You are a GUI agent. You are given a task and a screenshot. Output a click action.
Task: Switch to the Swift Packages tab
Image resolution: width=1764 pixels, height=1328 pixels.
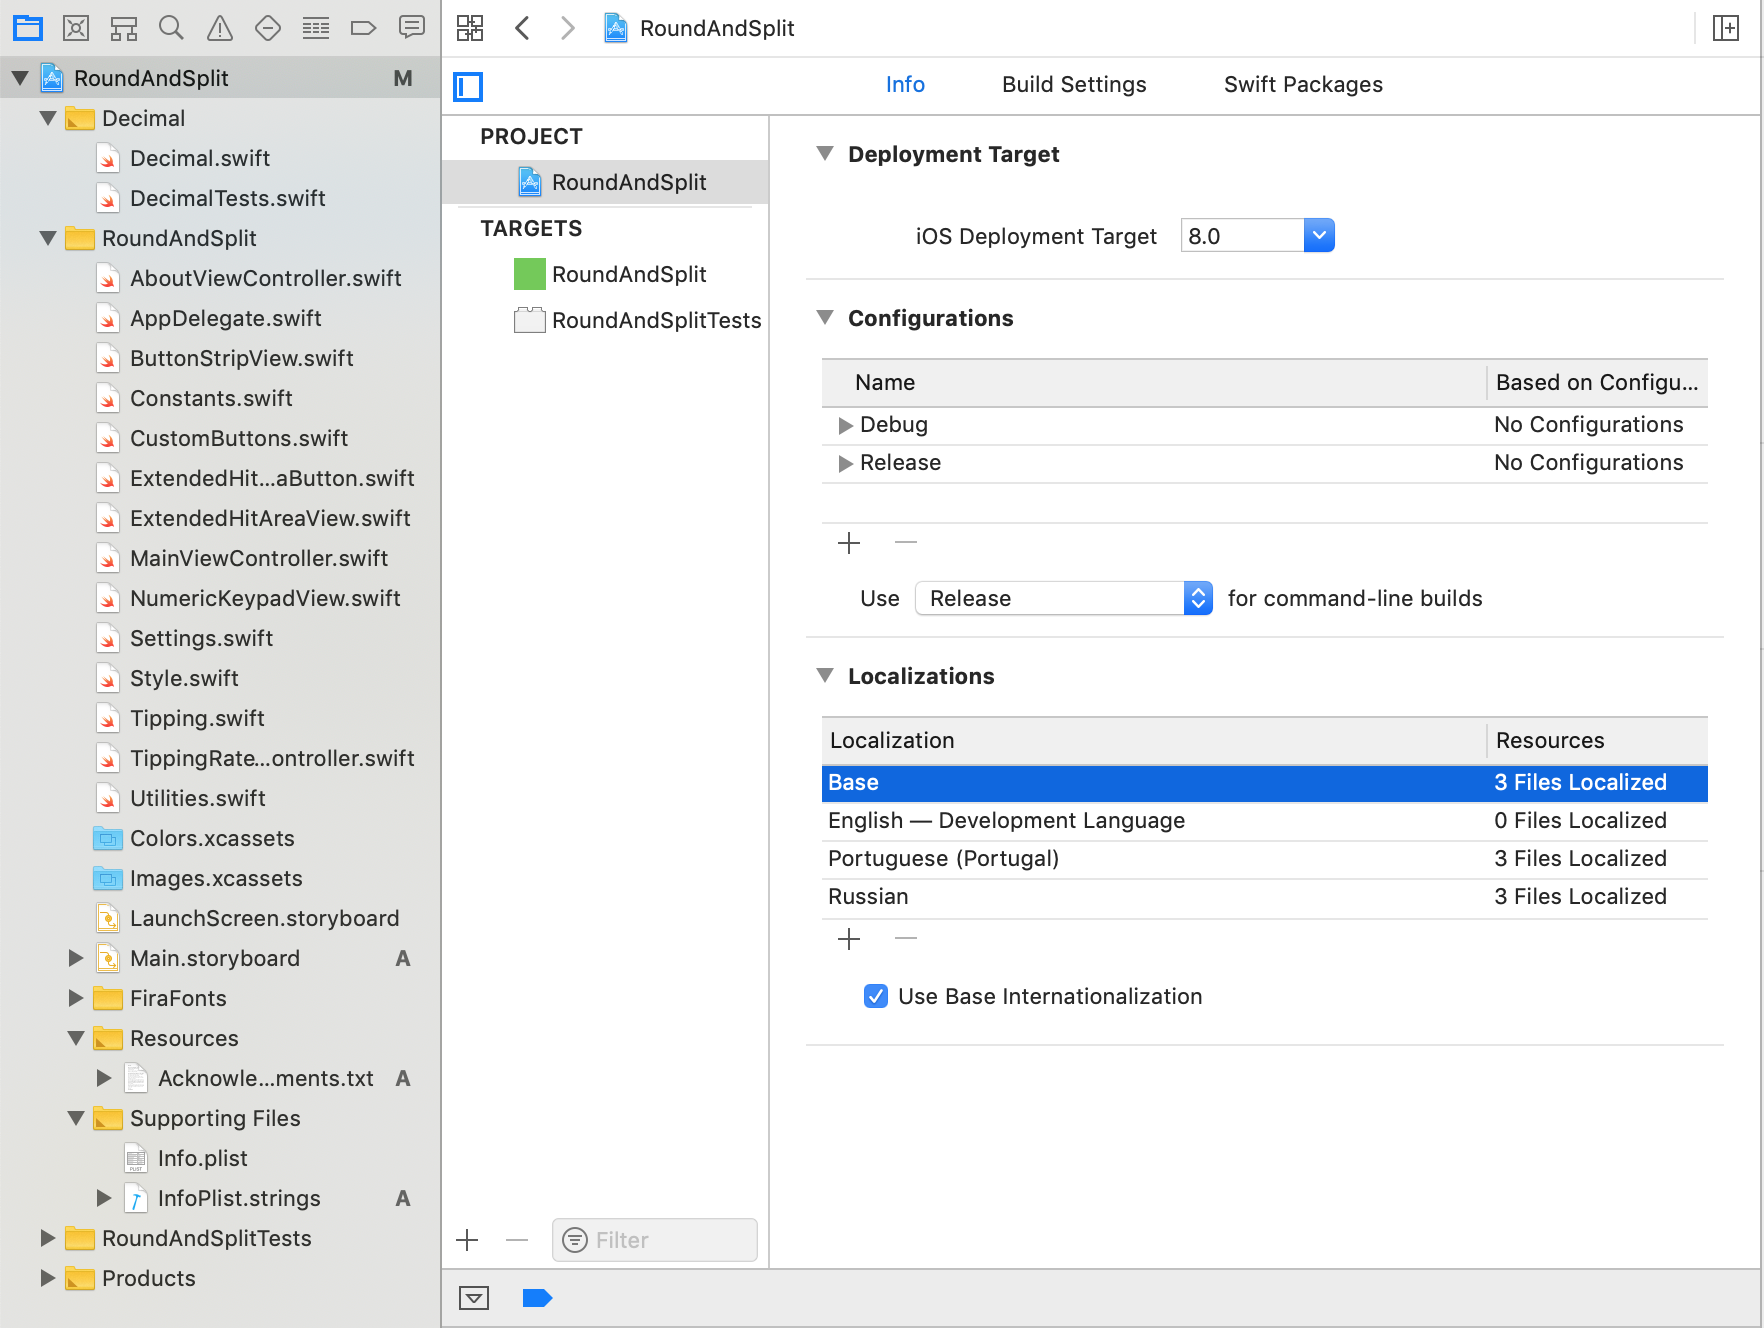(x=1303, y=85)
